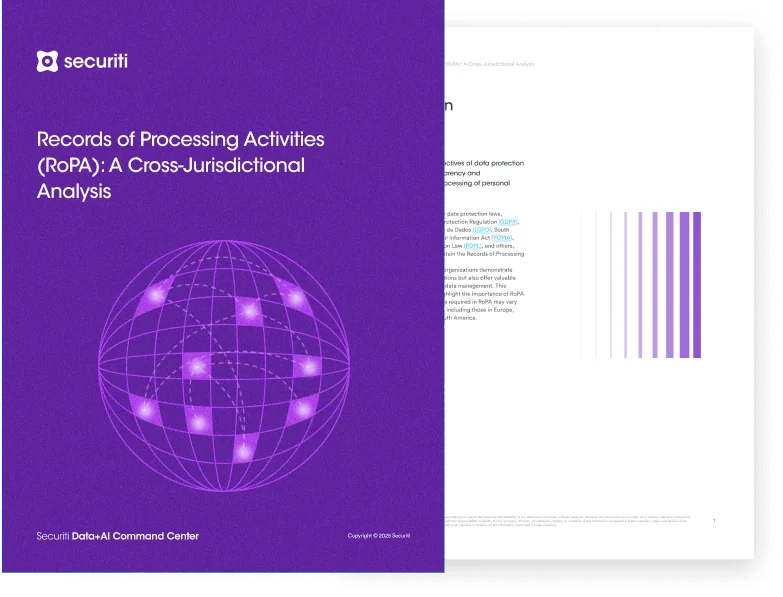Open the LGPD hyperlink

482,229
